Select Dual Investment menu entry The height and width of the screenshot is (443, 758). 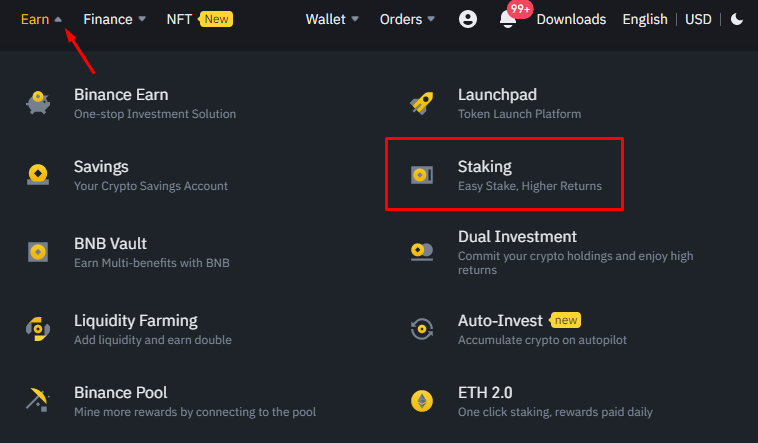tap(517, 237)
